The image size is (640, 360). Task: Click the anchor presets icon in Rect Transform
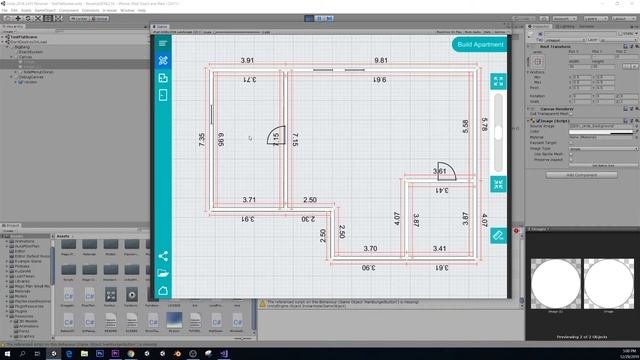[x=538, y=62]
